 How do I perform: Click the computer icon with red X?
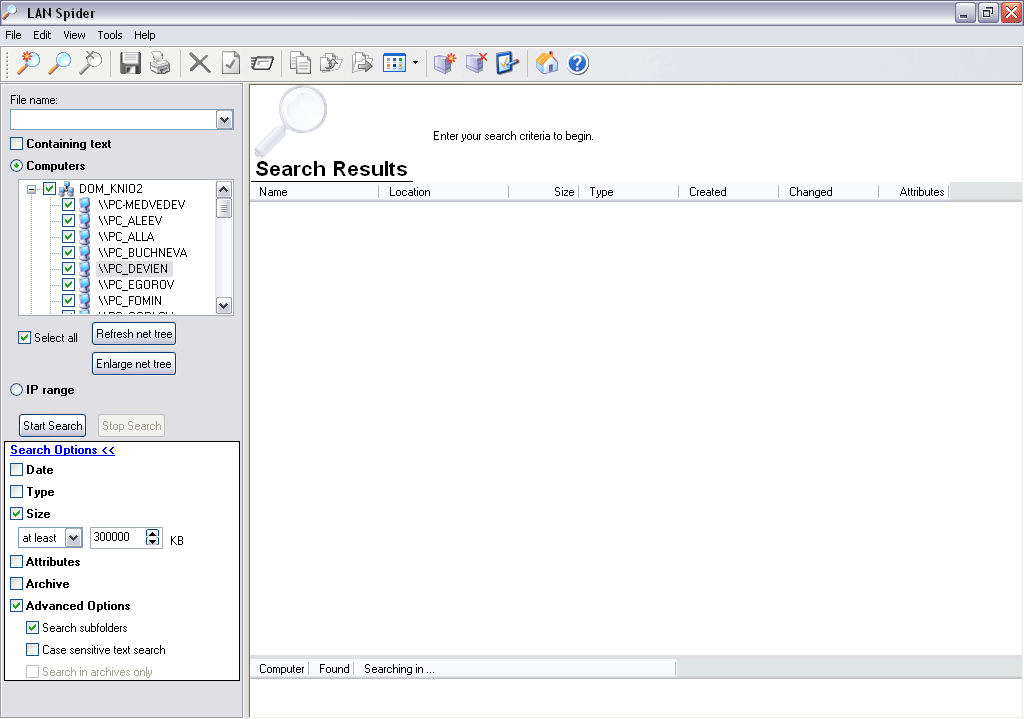476,63
